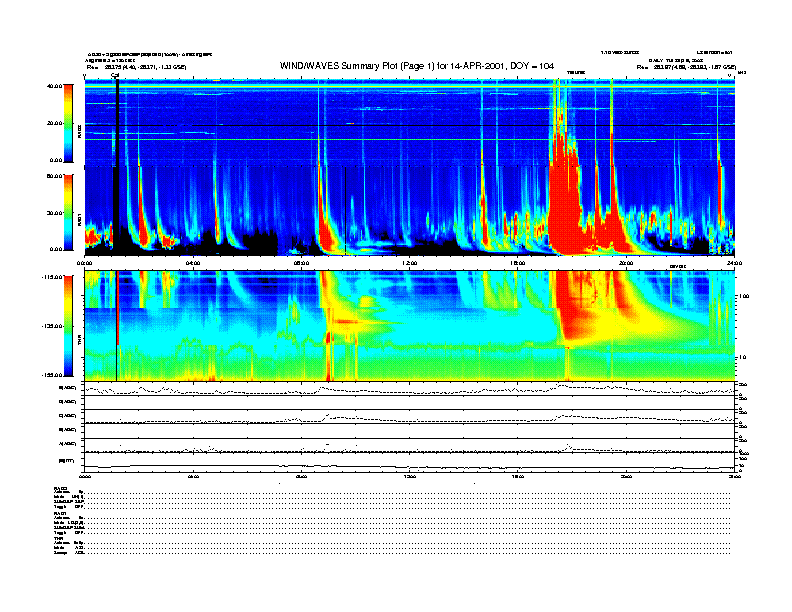Click the top line plot trace panel
Screen dimensions: 792x612
(410, 389)
